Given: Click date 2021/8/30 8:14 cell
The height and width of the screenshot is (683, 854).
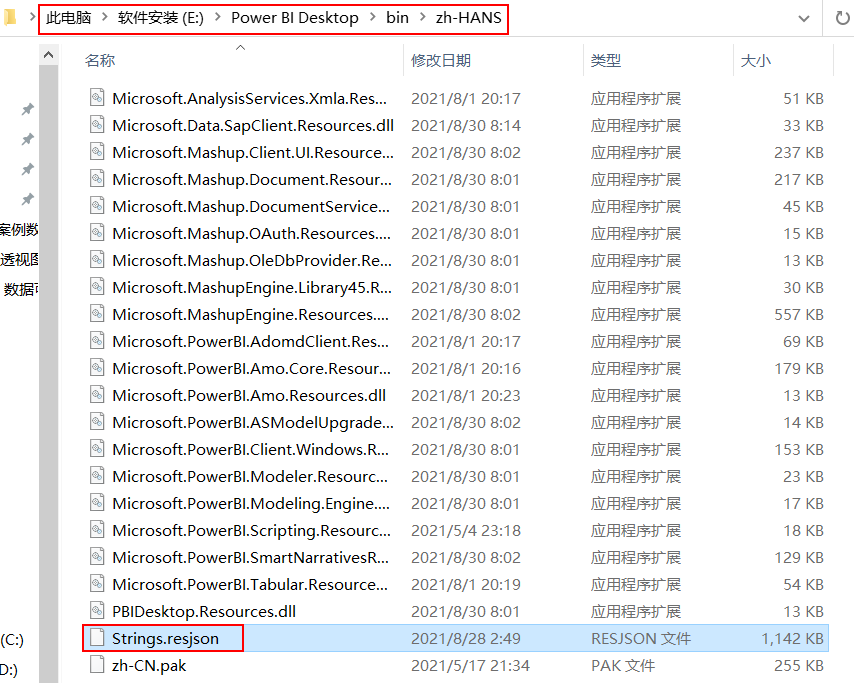Looking at the screenshot, I should 466,126.
